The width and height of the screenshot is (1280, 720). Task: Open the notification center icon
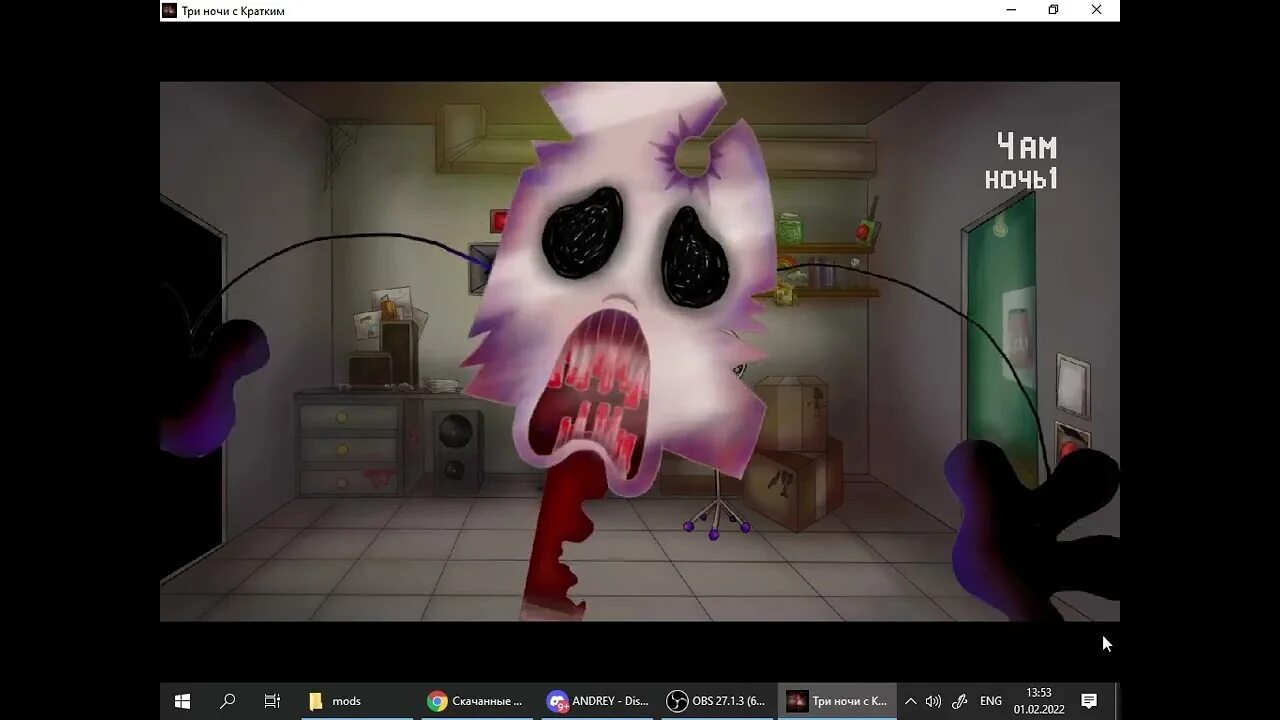click(1089, 701)
